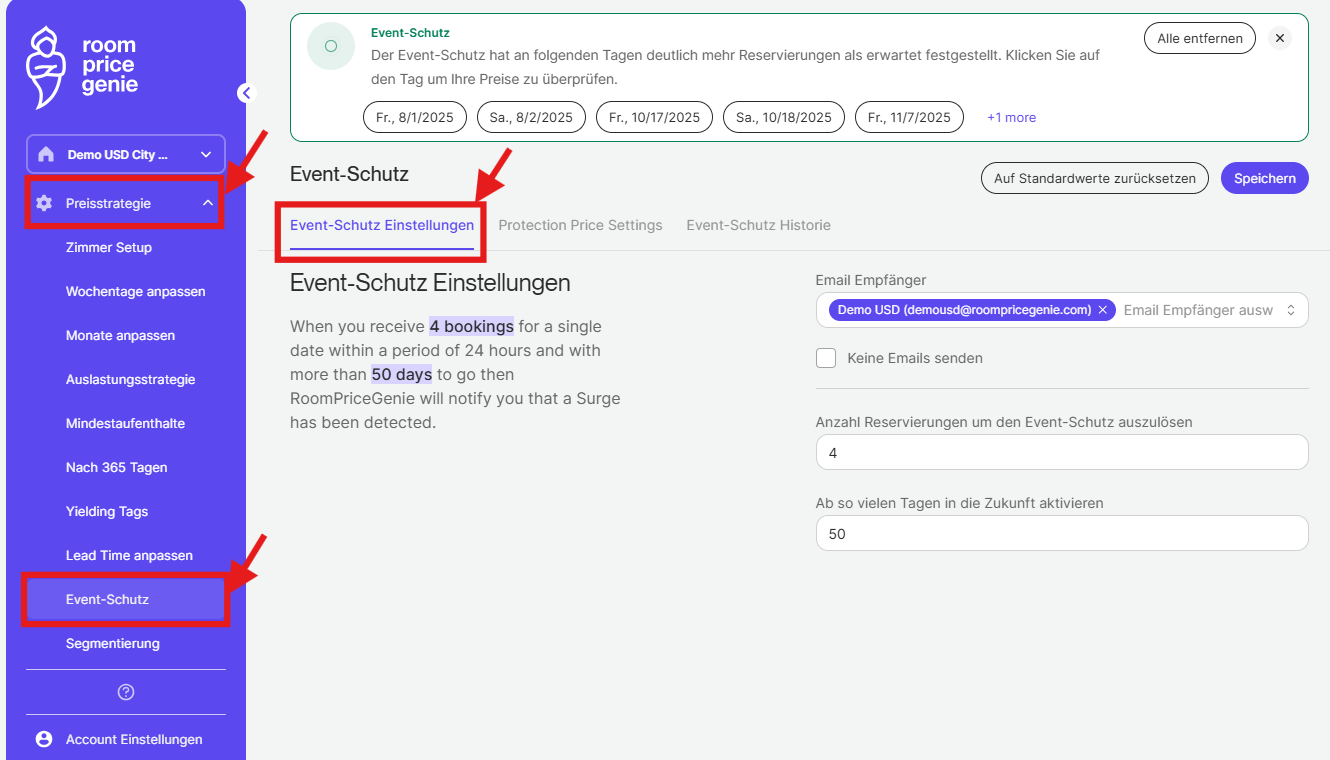The height and width of the screenshot is (760, 1330).
Task: Enable the Keine Emails senden checkbox
Action: (x=826, y=358)
